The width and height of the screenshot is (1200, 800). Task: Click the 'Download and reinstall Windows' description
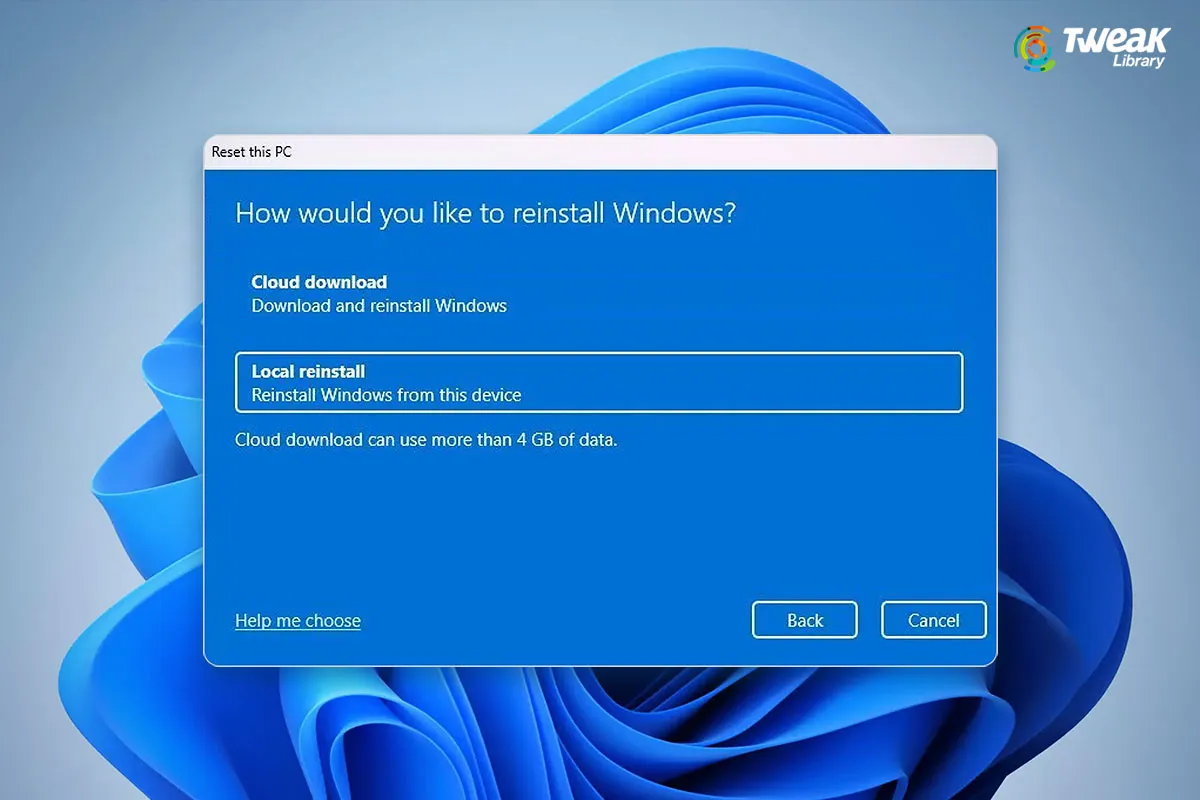click(x=378, y=306)
